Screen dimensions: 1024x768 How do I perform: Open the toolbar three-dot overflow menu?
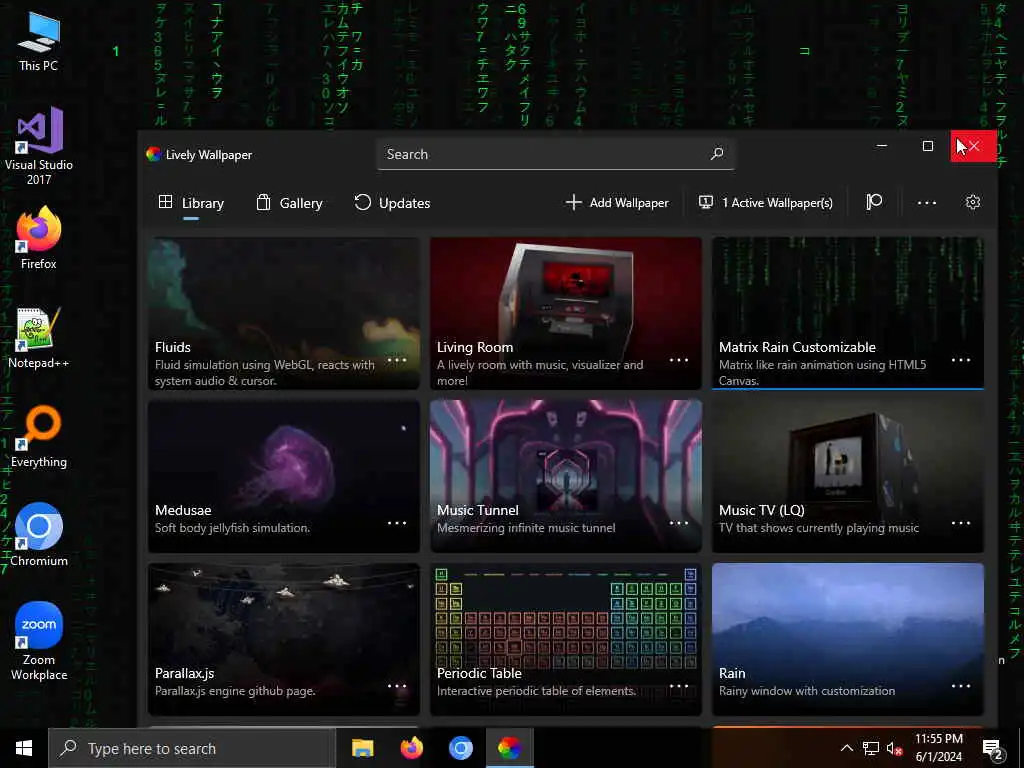927,203
